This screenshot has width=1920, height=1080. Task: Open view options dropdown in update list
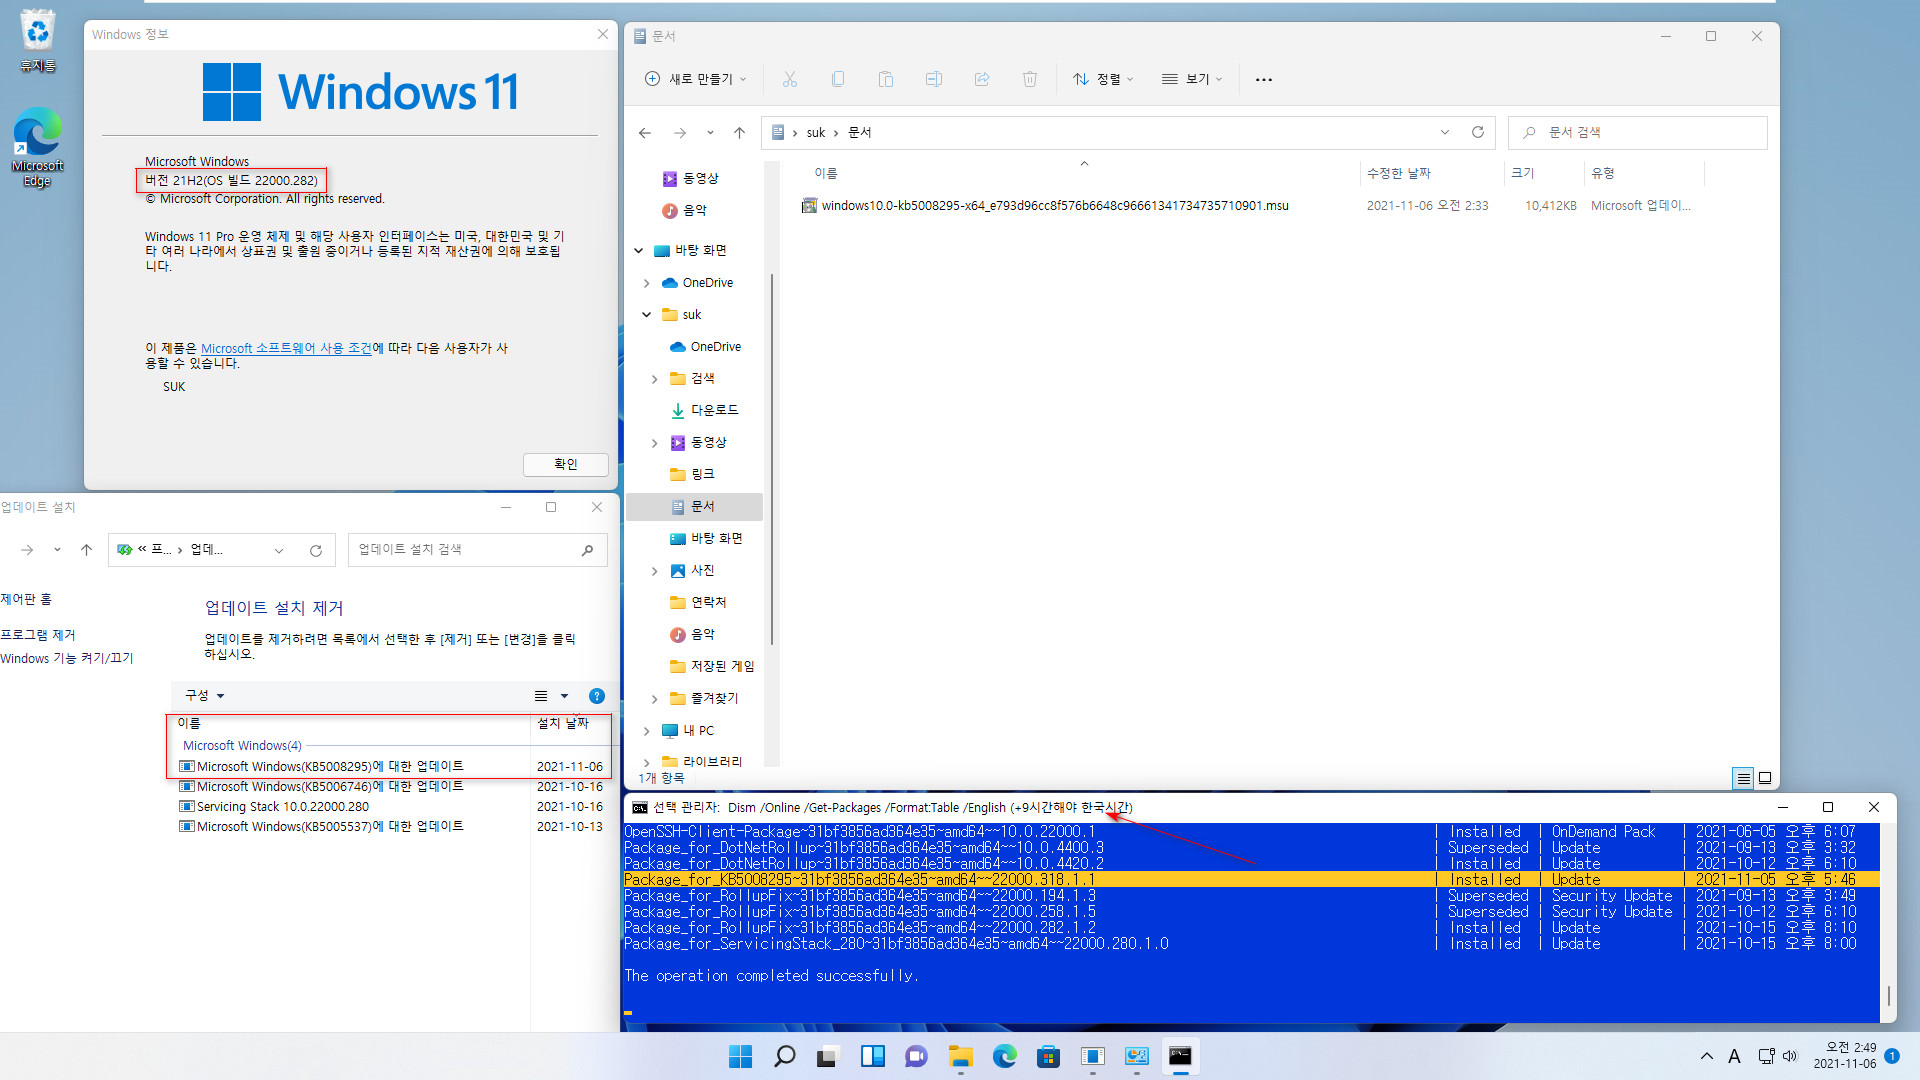(x=564, y=696)
